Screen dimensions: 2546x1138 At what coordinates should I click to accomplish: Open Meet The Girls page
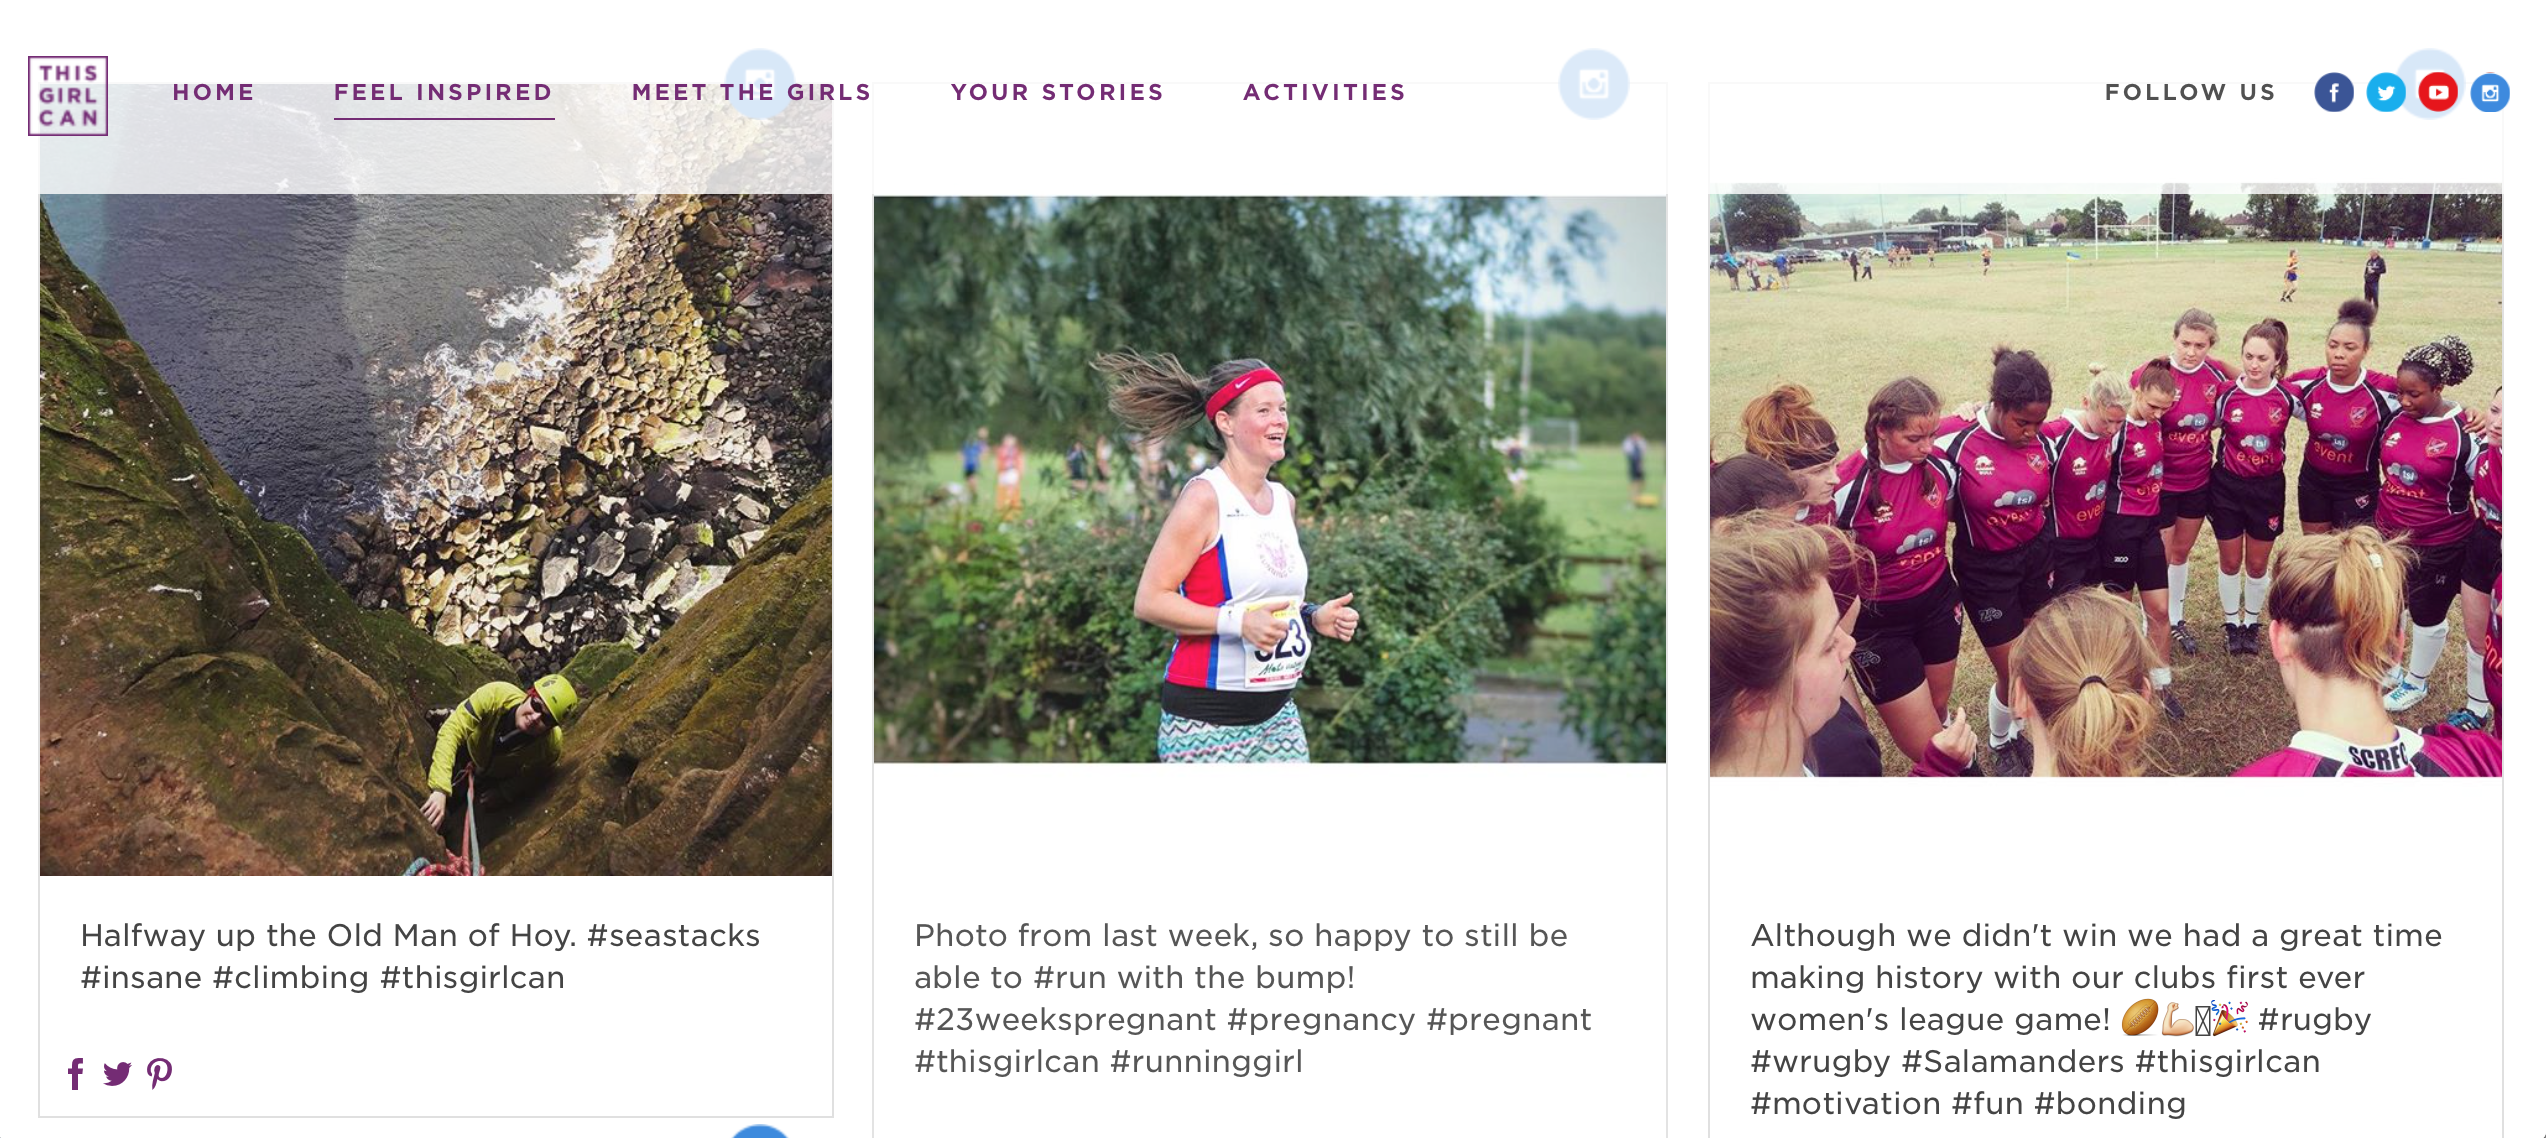[x=752, y=92]
